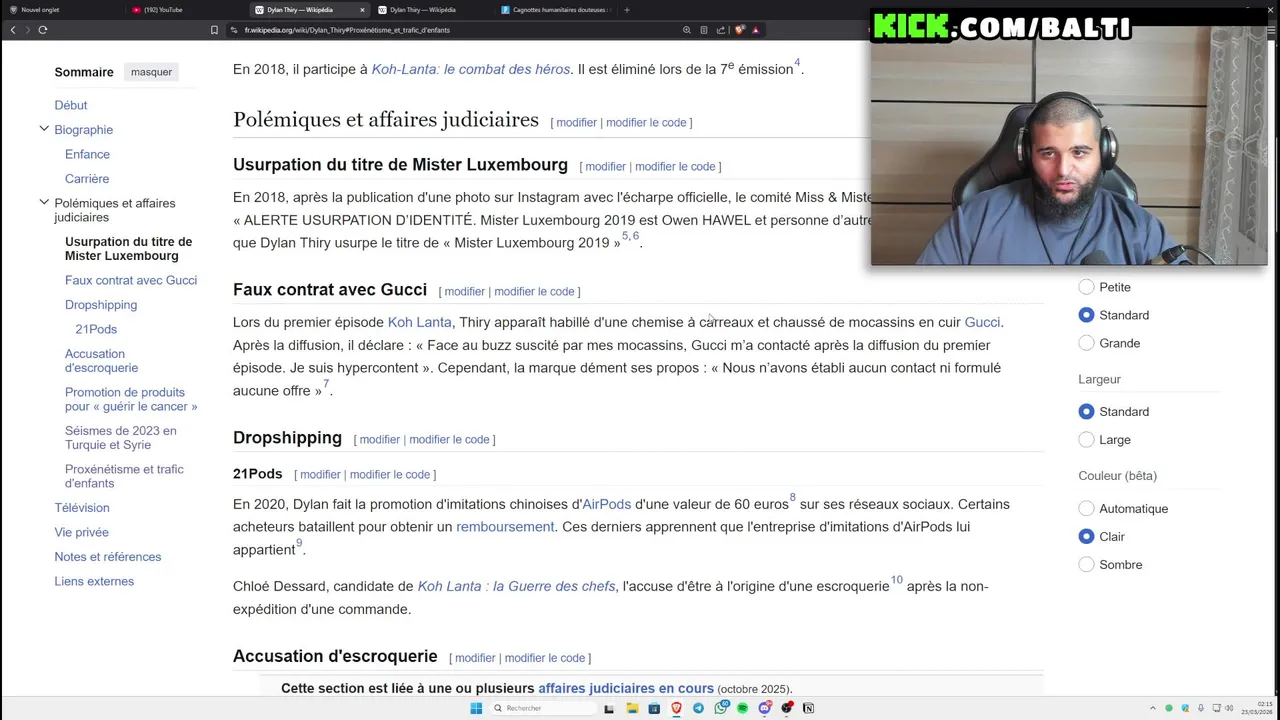Open Microsoft Store from the taskbar
The height and width of the screenshot is (720, 1280).
(x=654, y=708)
